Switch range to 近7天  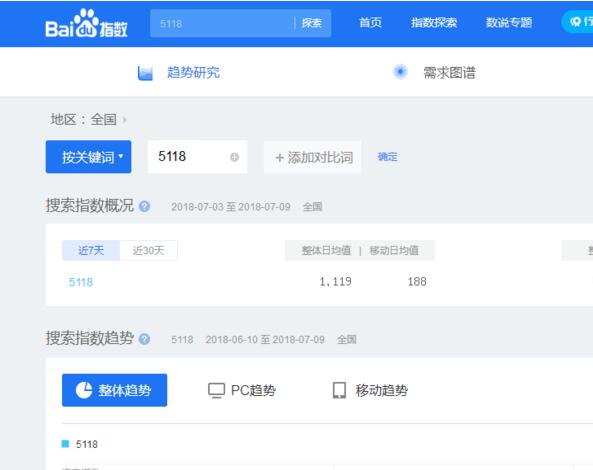[x=91, y=250]
